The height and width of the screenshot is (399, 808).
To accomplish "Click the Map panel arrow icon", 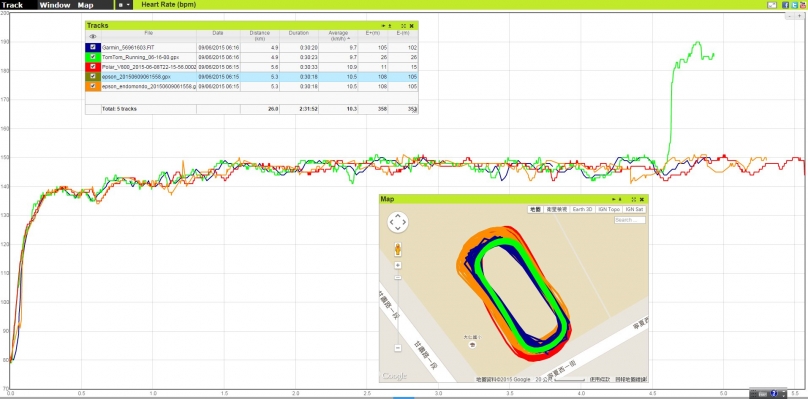I will click(x=613, y=199).
